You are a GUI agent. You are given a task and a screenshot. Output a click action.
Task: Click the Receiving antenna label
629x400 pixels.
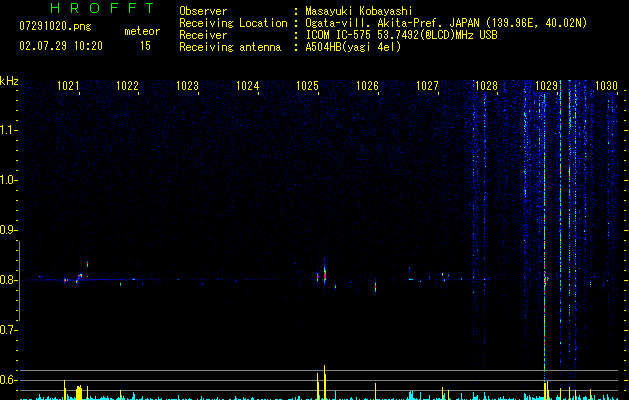[230, 47]
